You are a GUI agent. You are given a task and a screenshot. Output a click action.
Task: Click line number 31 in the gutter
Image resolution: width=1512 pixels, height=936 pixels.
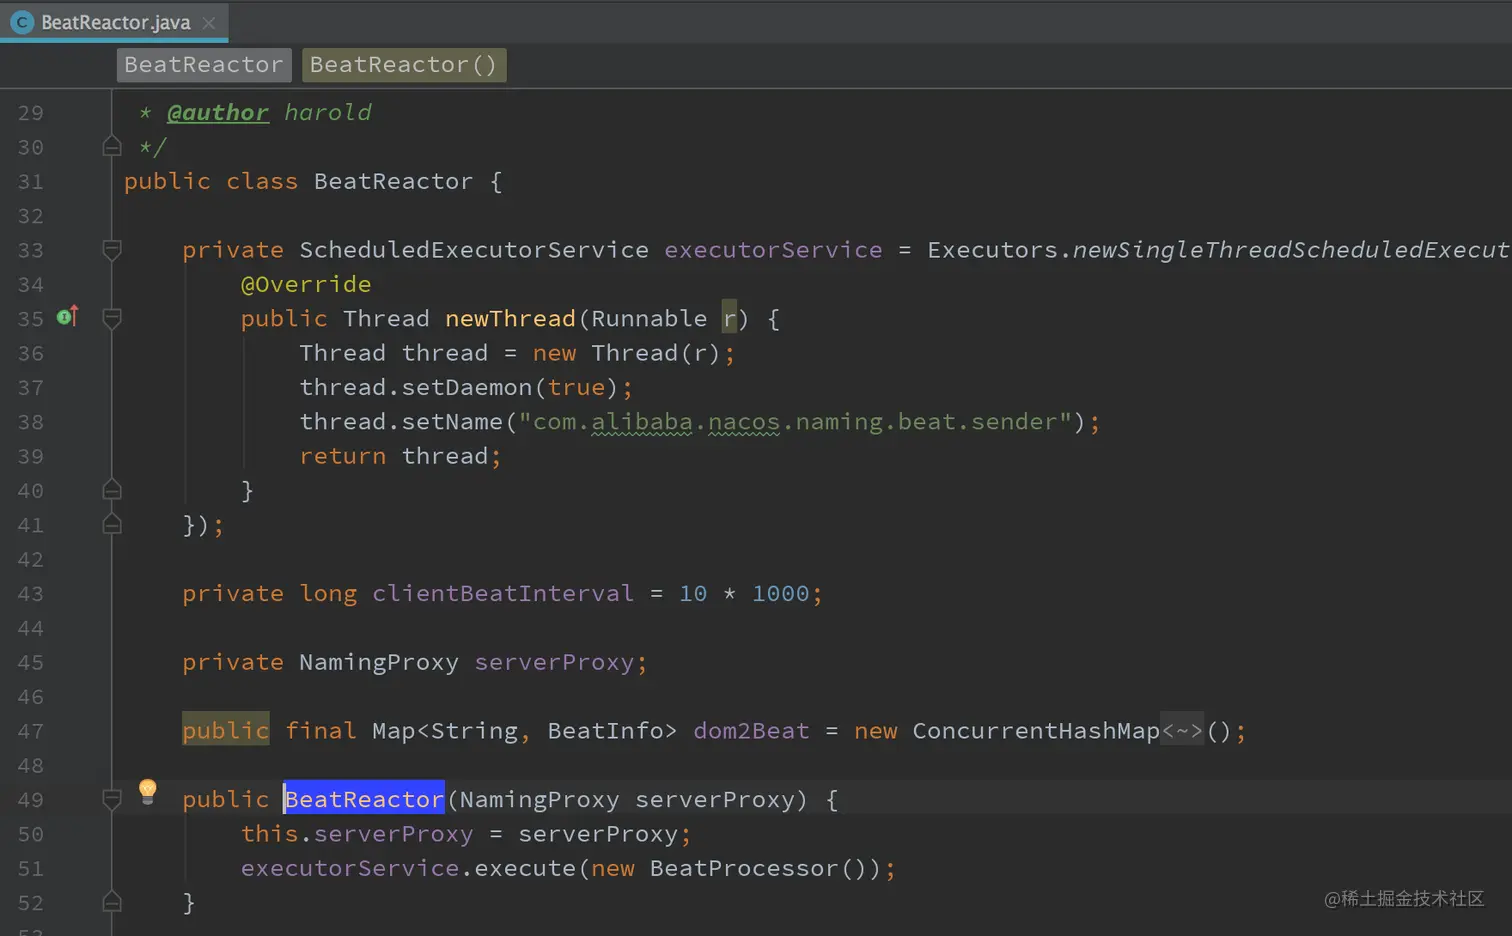point(31,182)
